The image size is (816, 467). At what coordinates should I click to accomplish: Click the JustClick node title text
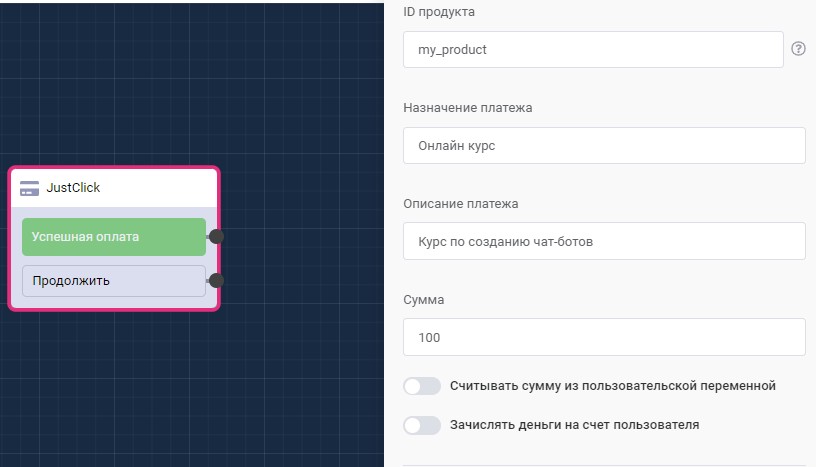tap(73, 188)
